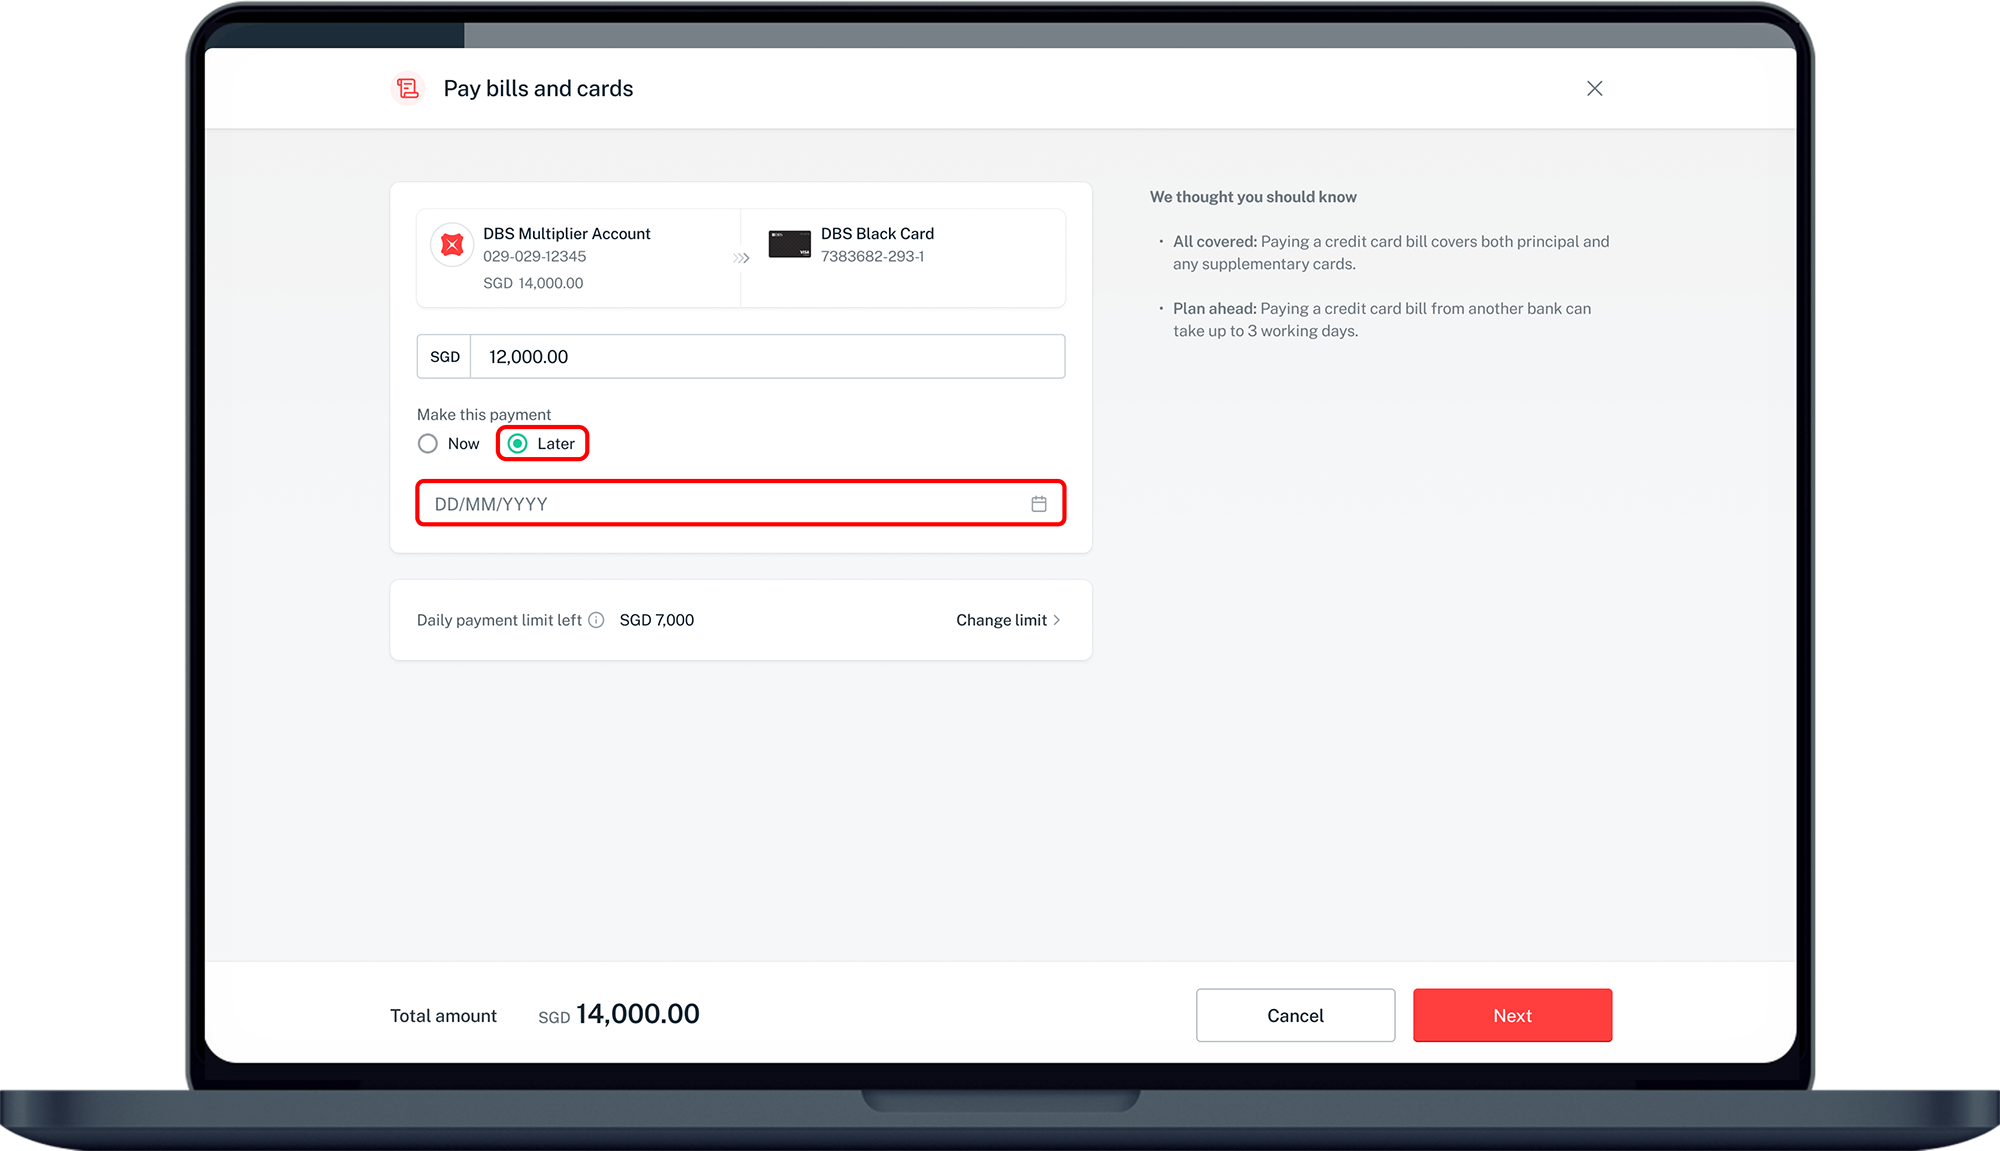Click the bills scroll icon in header
Viewport: 2000px width, 1151px height.
pos(407,89)
